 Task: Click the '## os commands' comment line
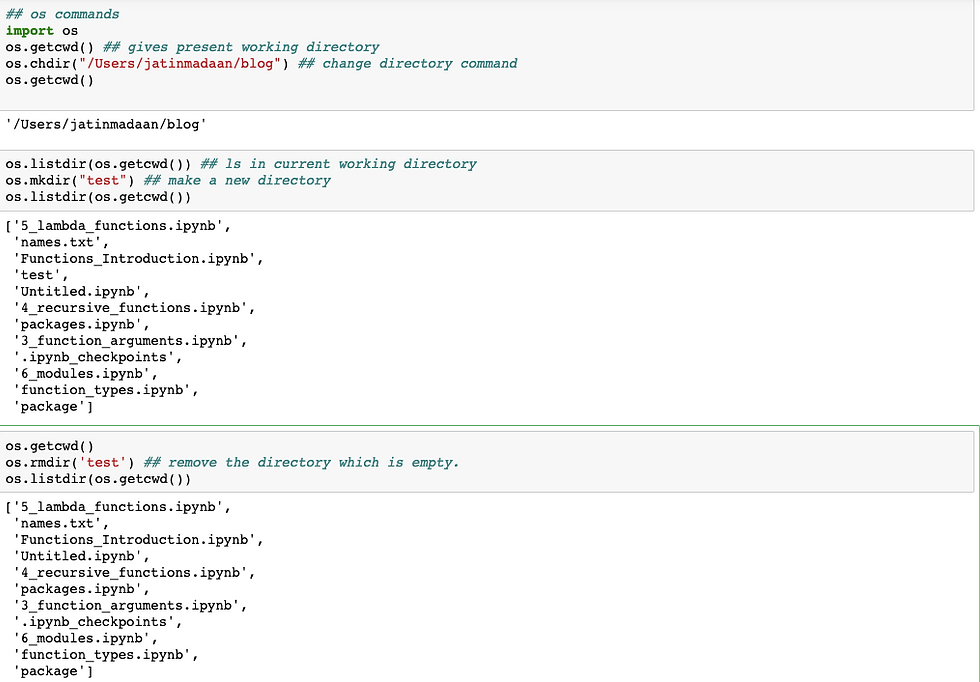tap(62, 14)
